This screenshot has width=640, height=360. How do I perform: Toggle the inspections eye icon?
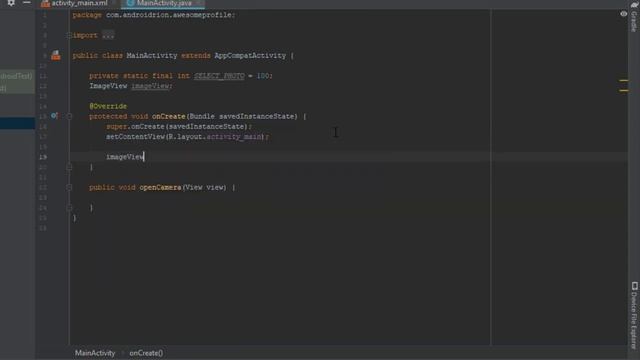(x=624, y=14)
